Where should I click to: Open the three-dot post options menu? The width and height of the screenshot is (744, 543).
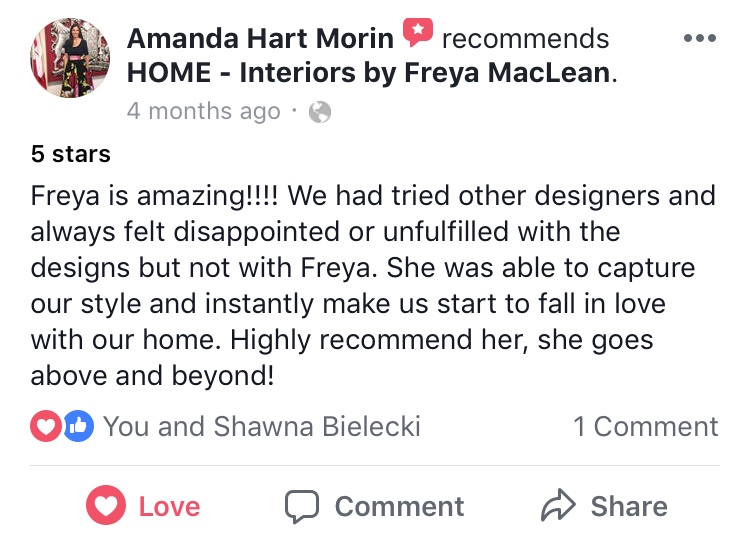(x=699, y=38)
